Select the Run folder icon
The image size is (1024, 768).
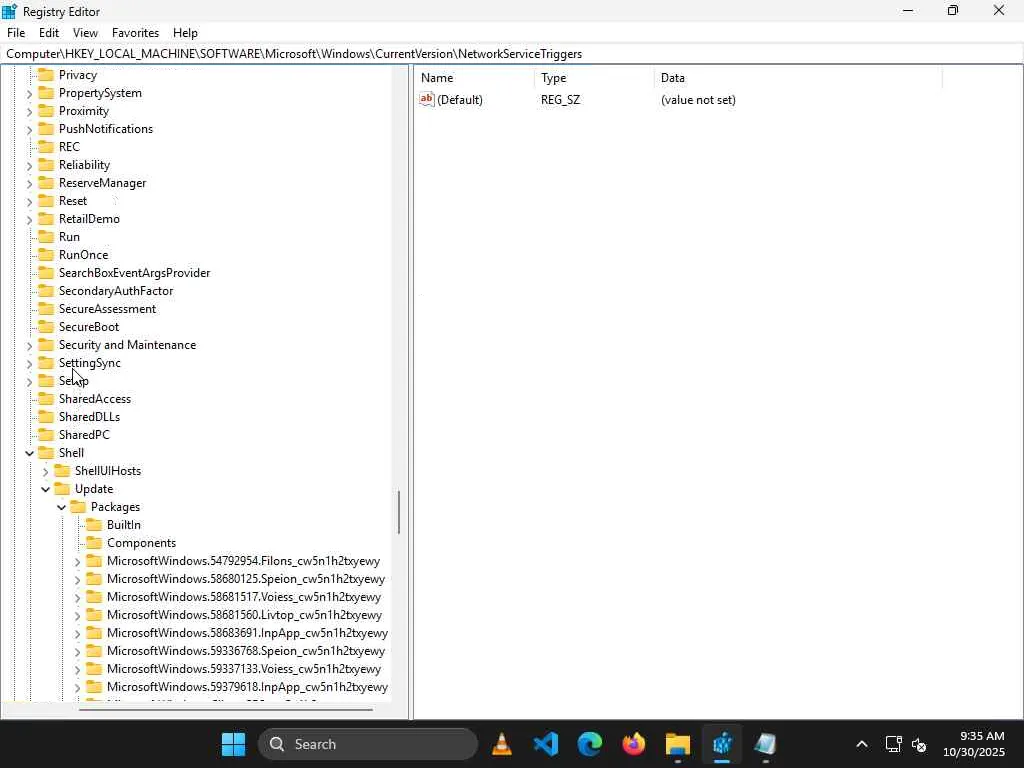(46, 236)
